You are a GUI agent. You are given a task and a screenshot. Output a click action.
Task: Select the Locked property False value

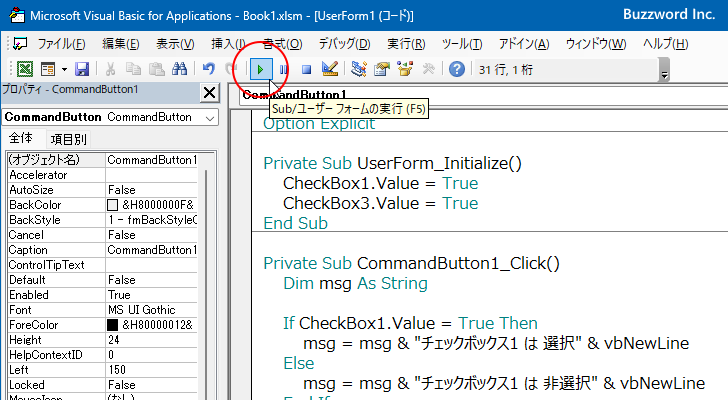(151, 385)
